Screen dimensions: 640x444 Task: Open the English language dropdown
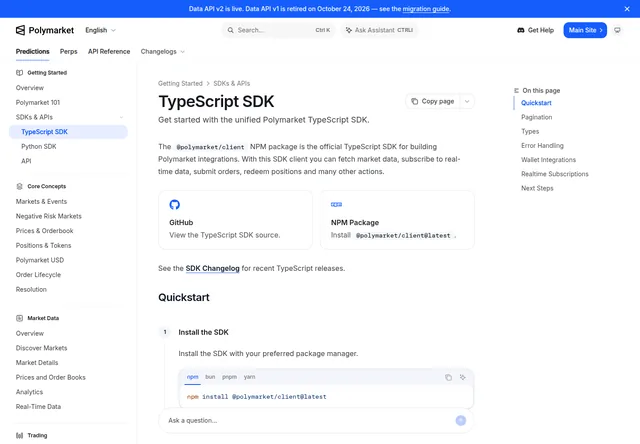point(100,30)
